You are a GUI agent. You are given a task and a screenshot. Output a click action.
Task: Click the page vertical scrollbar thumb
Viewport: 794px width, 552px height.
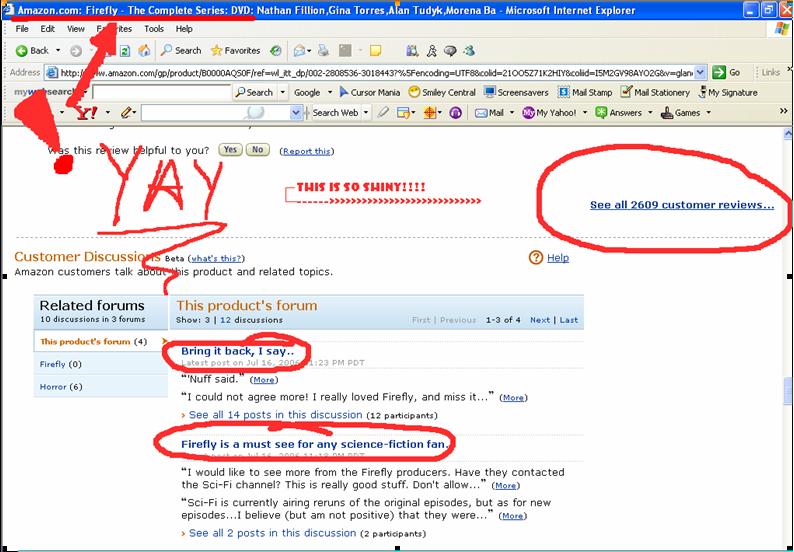[x=788, y=392]
